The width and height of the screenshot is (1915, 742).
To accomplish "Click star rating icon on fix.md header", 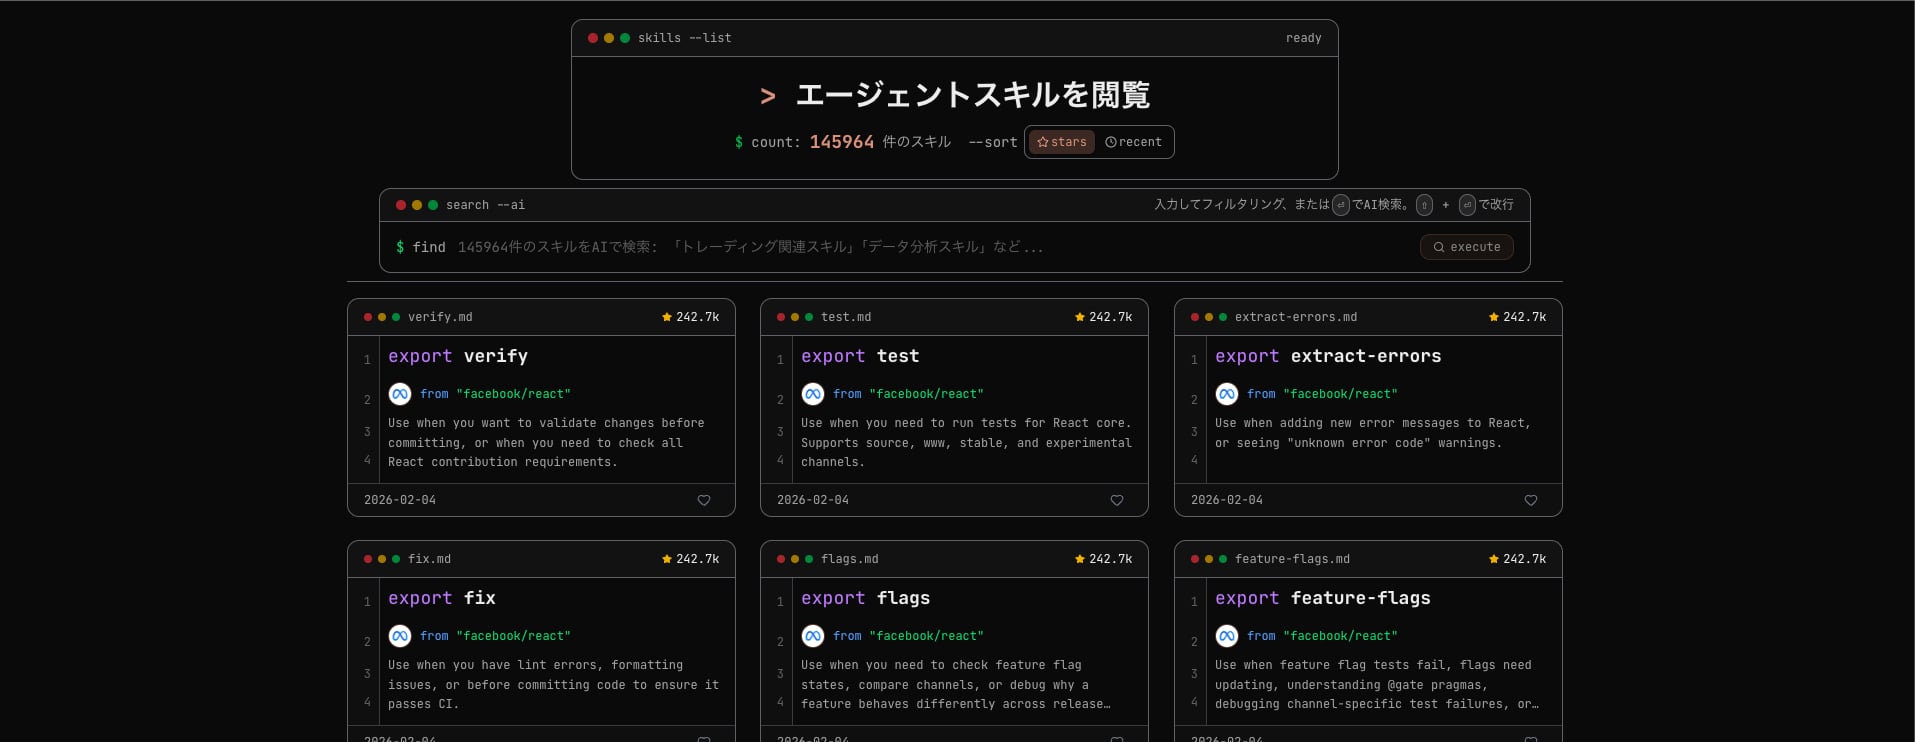I will (667, 559).
